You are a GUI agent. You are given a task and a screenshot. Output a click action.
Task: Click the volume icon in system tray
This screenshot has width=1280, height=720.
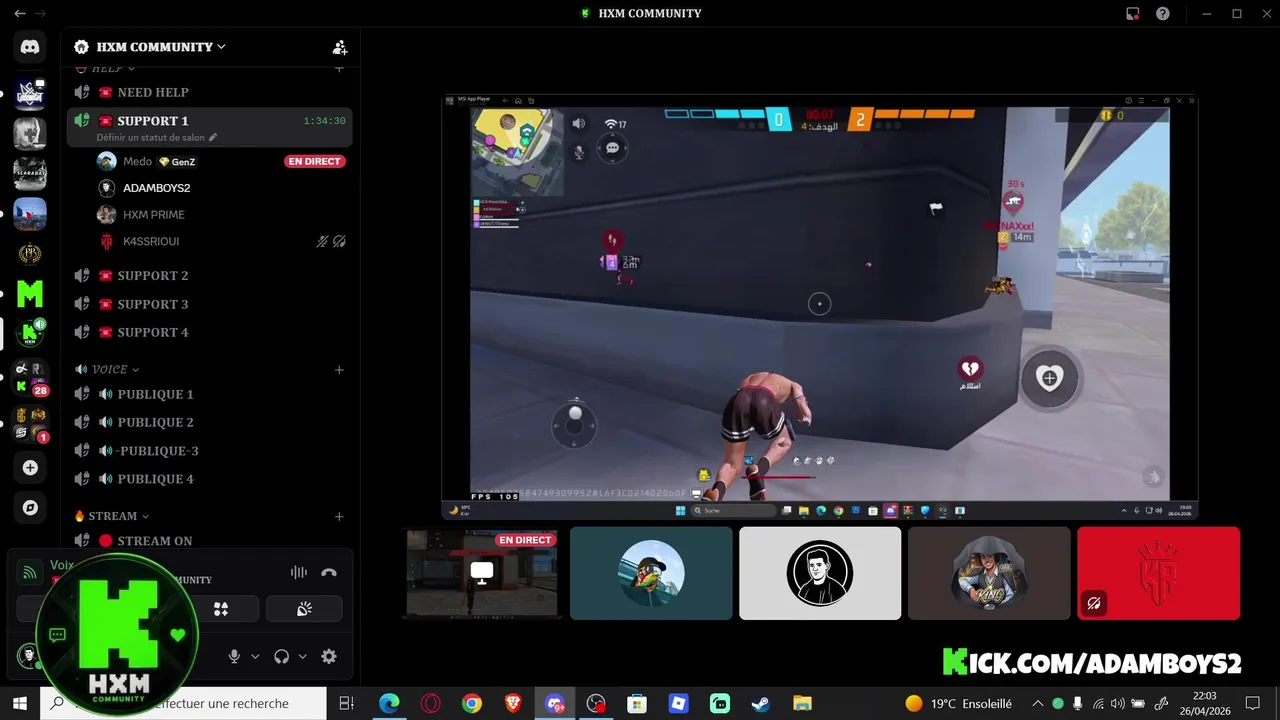(1118, 704)
